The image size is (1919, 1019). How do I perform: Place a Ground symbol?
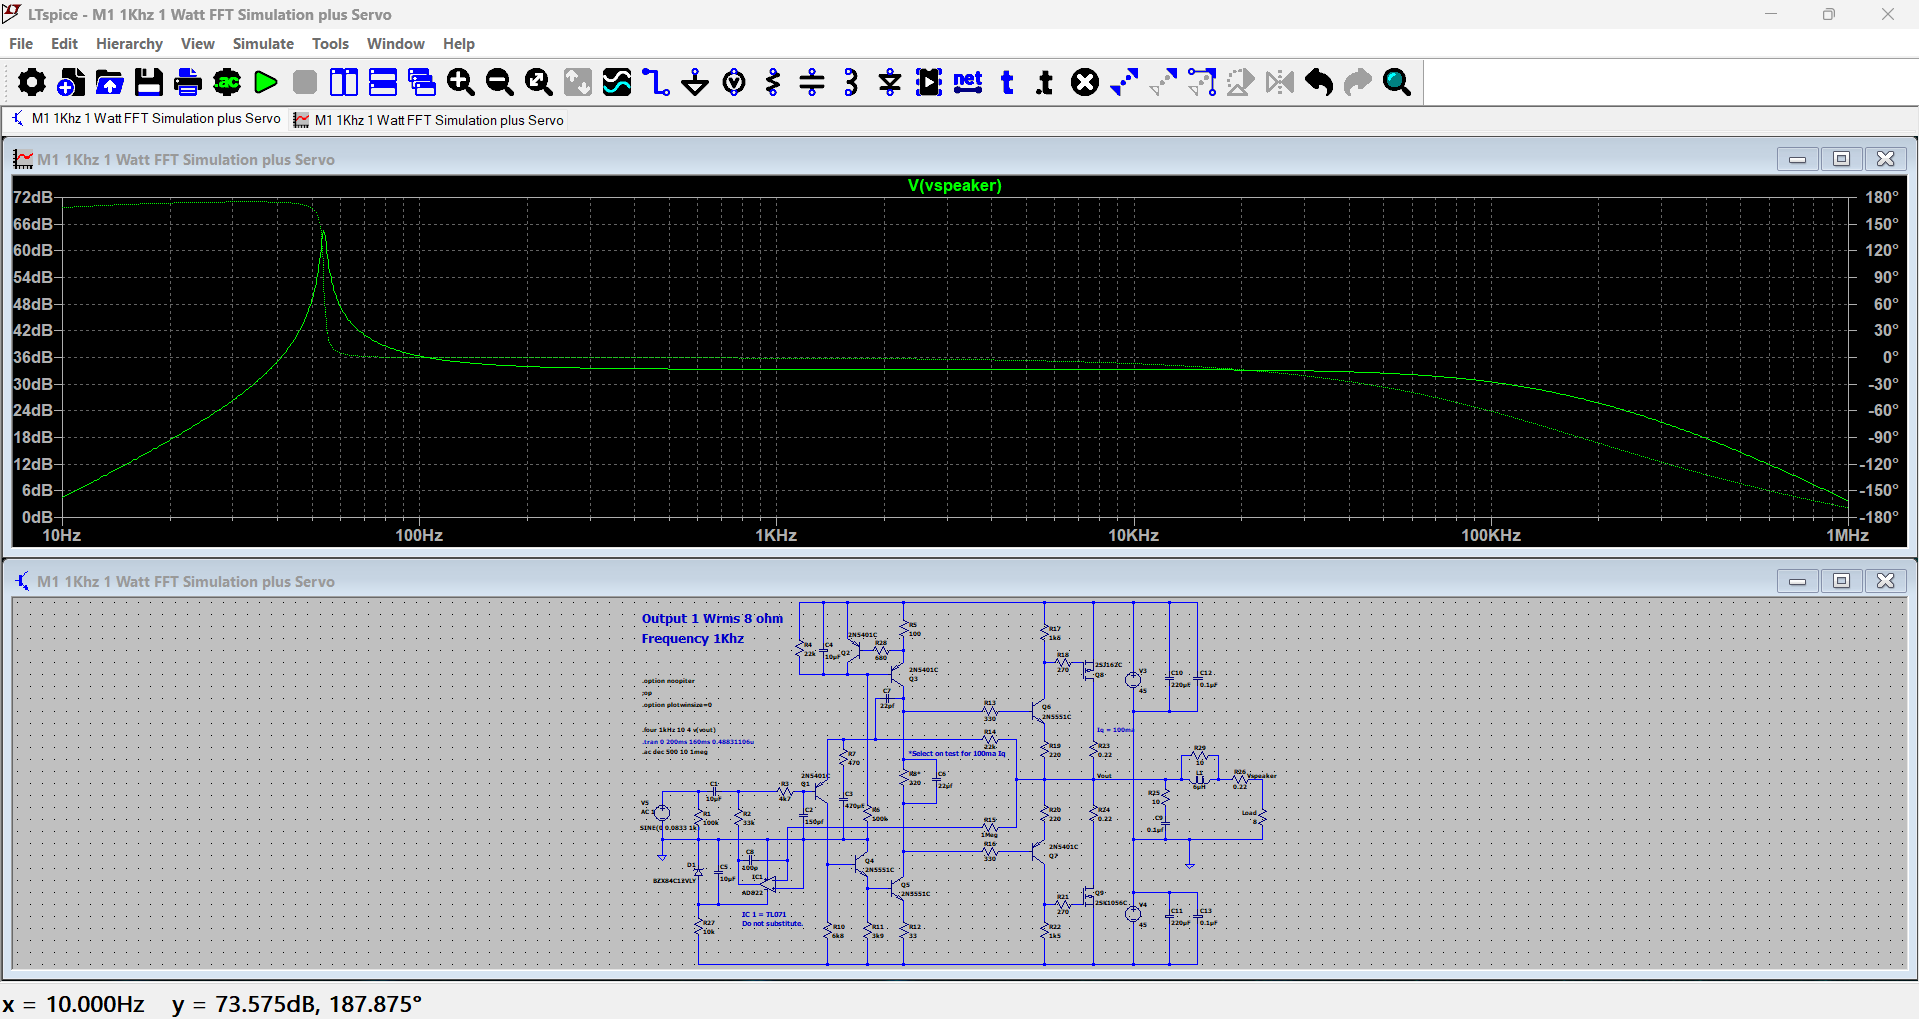(x=695, y=82)
